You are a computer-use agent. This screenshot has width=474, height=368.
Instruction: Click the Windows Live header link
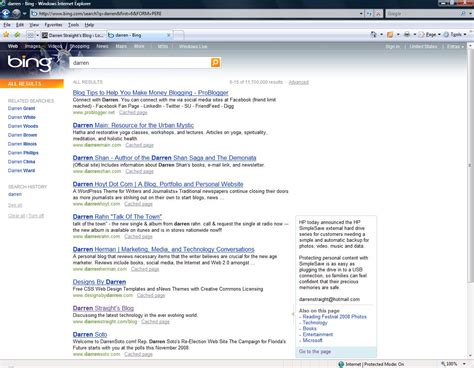193,46
